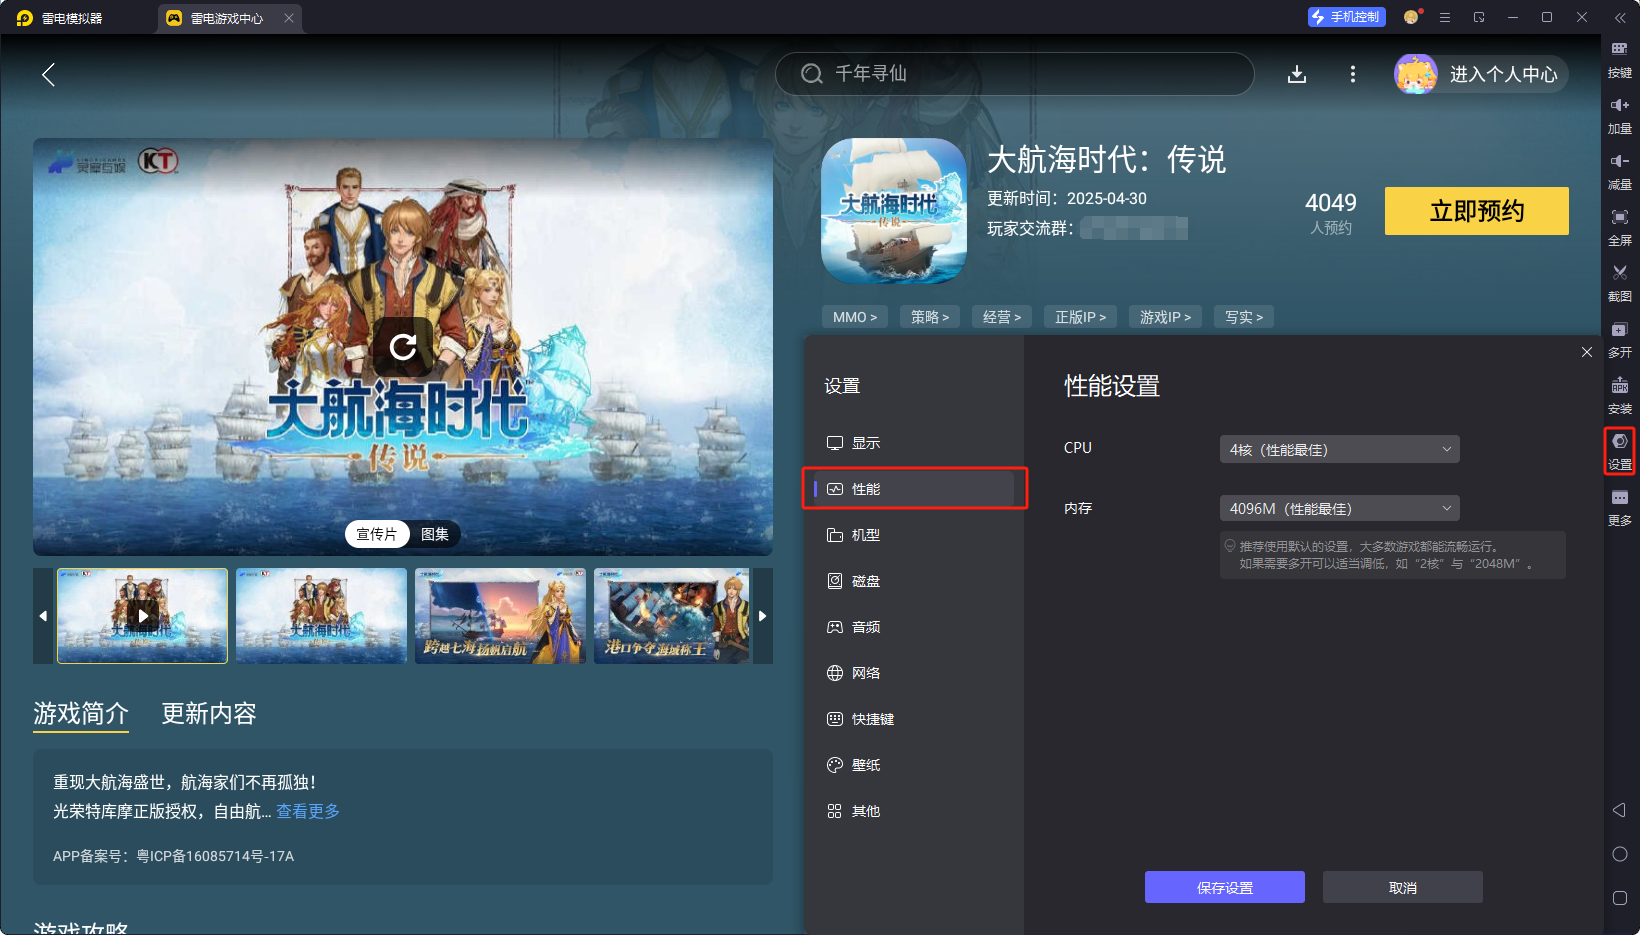Click 立即预约 reserve now button
1640x935 pixels.
[1477, 211]
